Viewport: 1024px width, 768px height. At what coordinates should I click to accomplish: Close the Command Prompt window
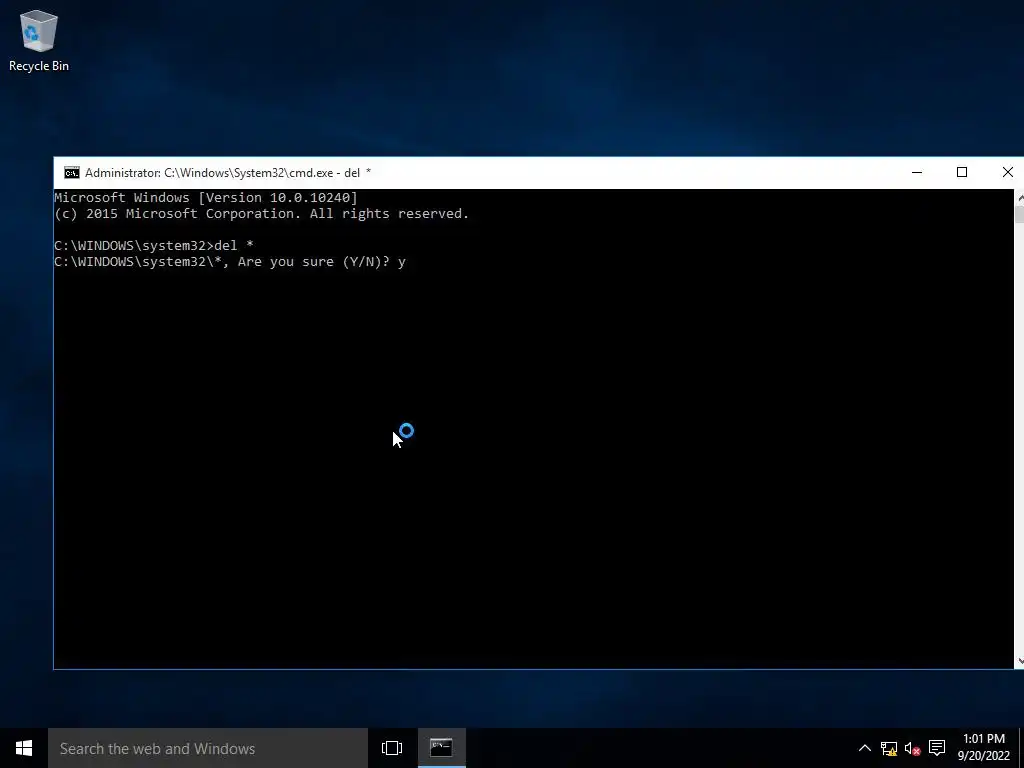point(1007,172)
